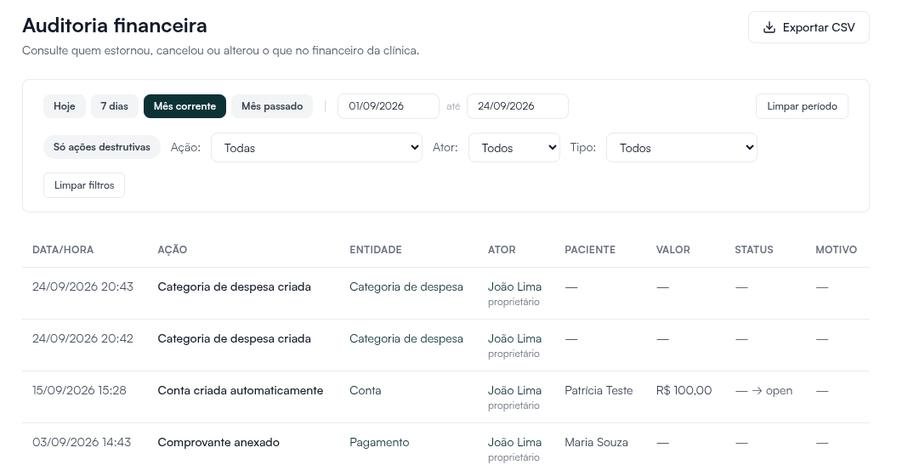Click the date 24/09/2026 20:42
Screen dimensions: 908x476
tap(83, 339)
